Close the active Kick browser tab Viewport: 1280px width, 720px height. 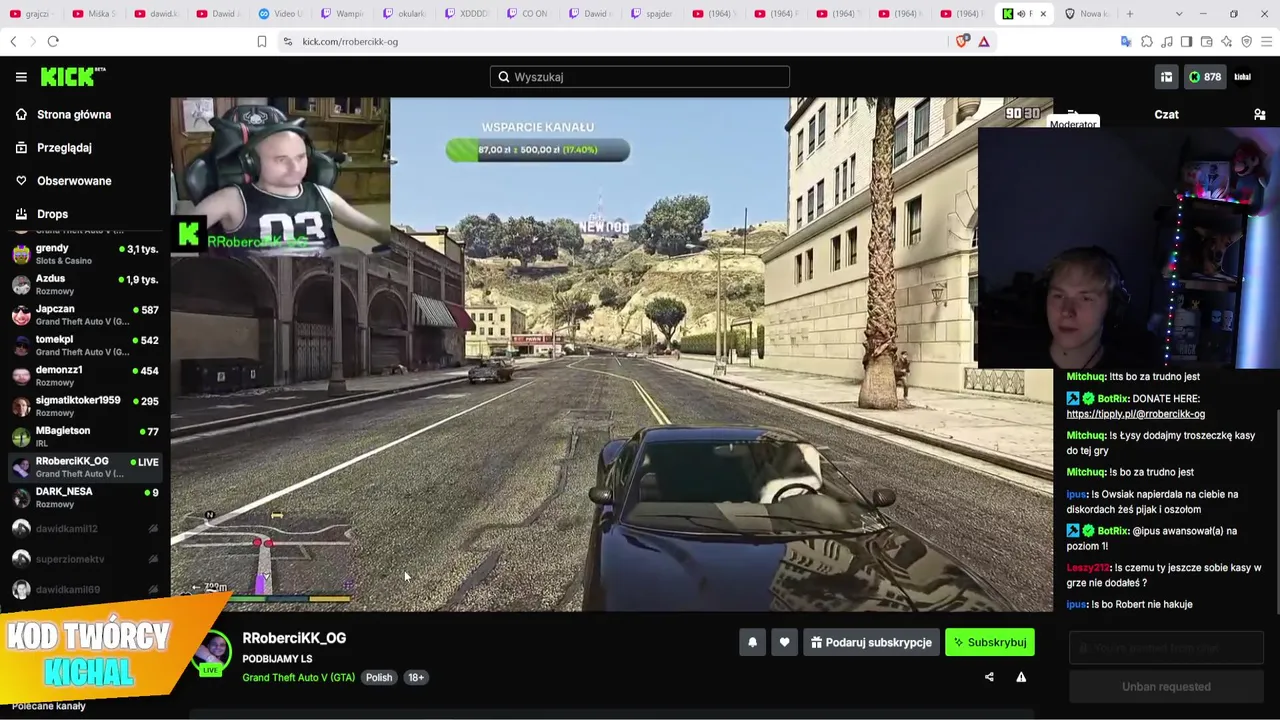(x=1043, y=14)
